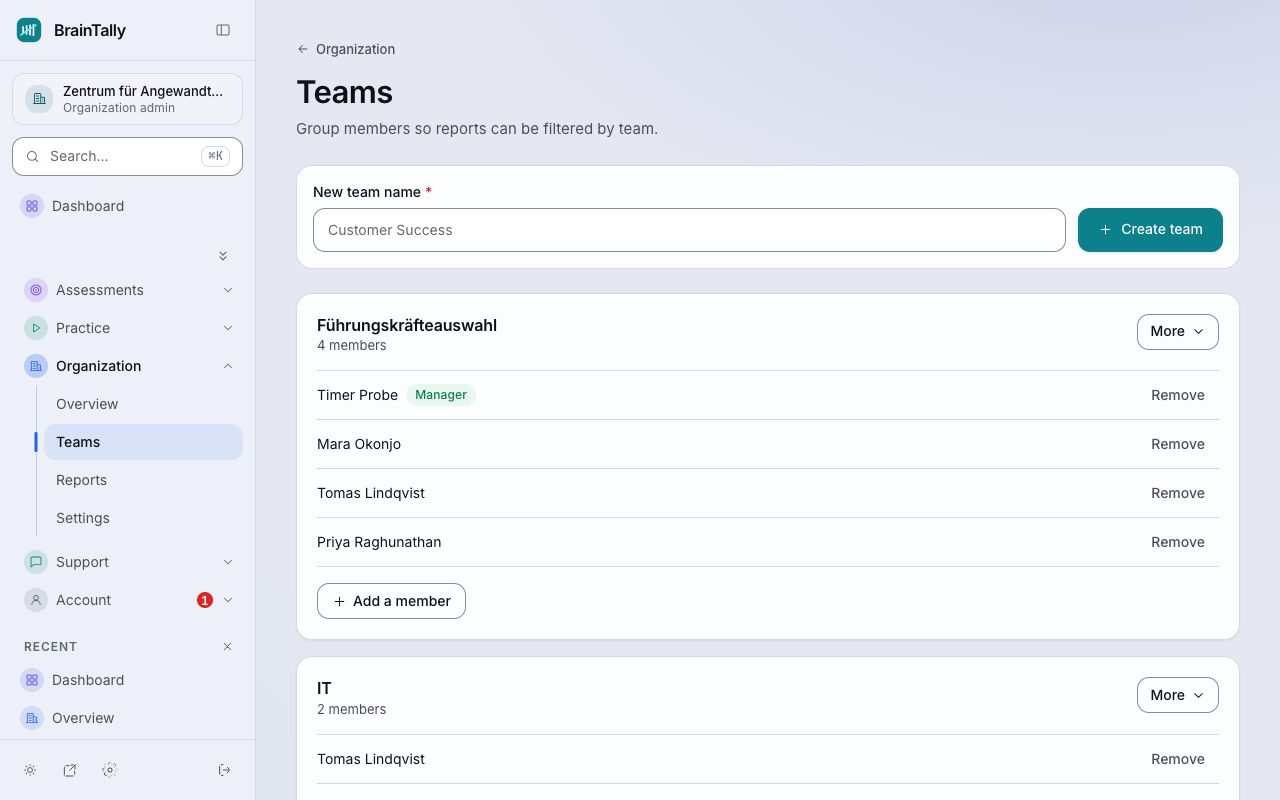Click the Overview icon under Recent

click(x=32, y=718)
